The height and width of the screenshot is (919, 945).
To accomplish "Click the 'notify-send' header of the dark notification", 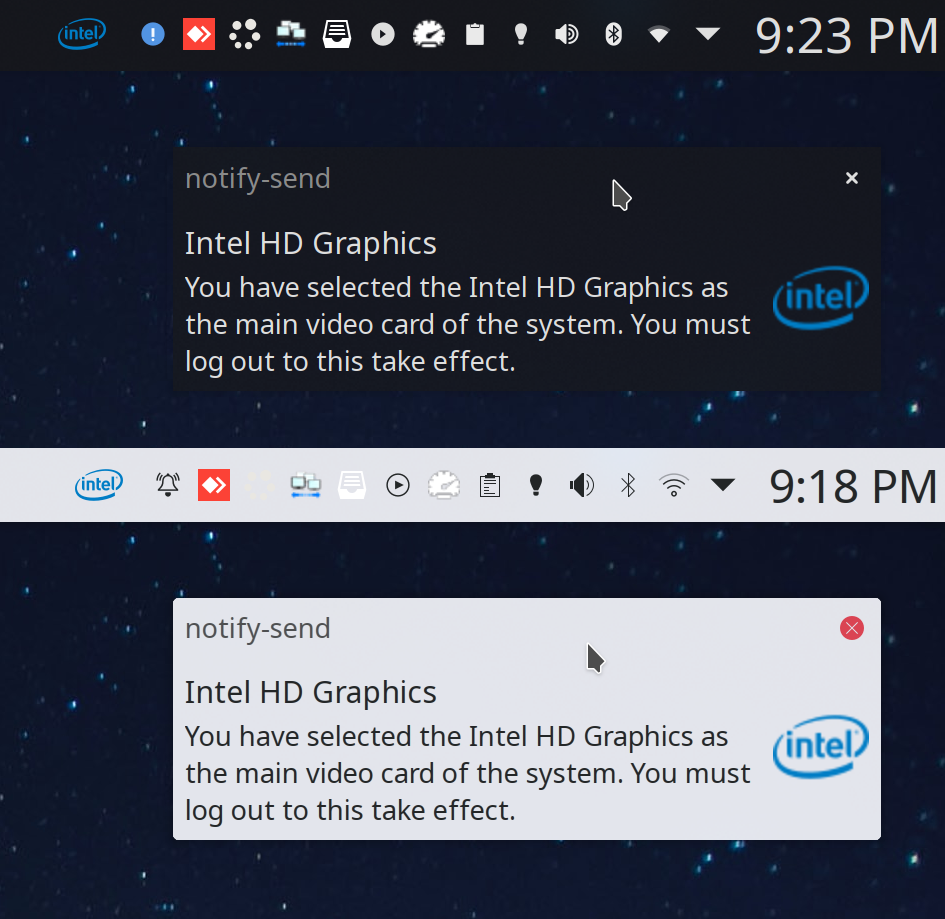I will (258, 178).
